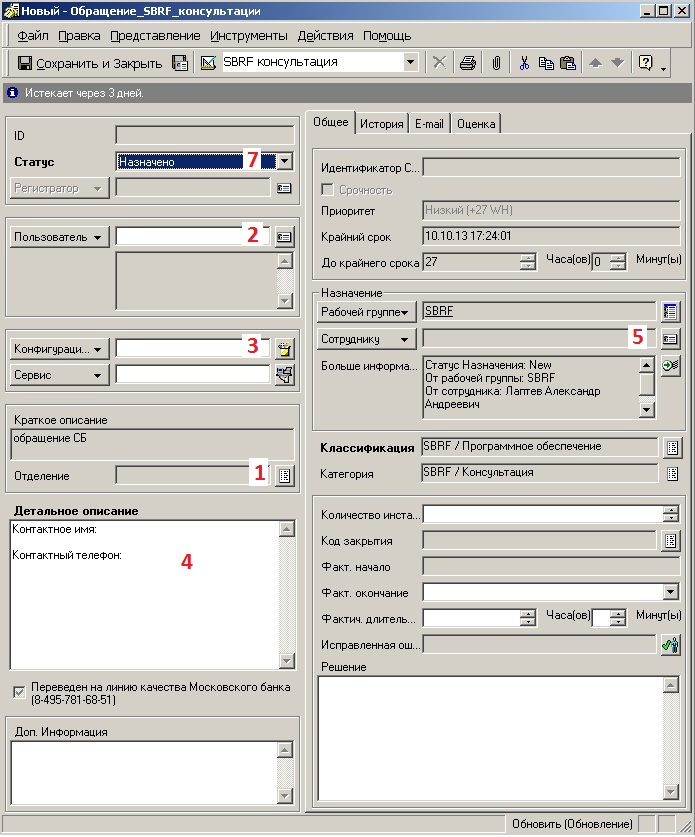Open the Действия menu
Viewport: 695px width, 837px height.
326,36
